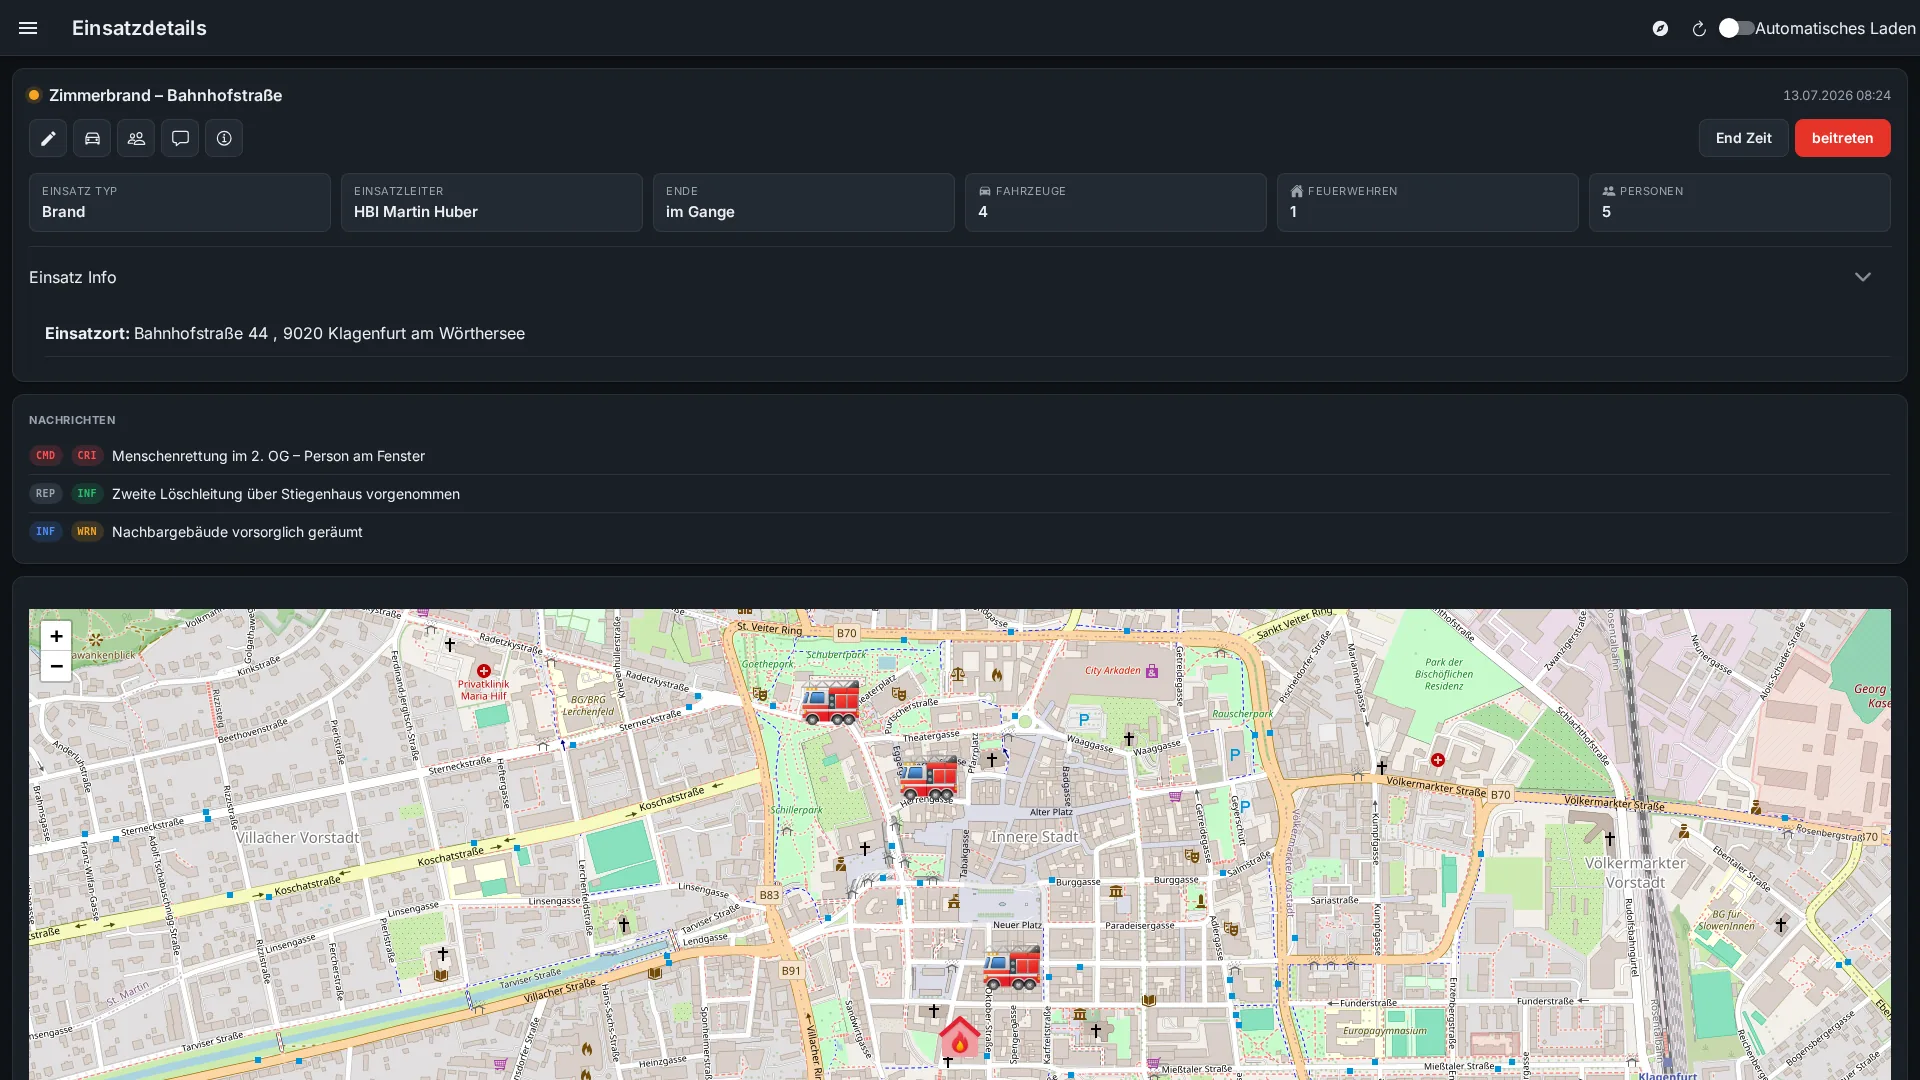Open vehicles via car icon button
The height and width of the screenshot is (1080, 1920).
tap(92, 138)
